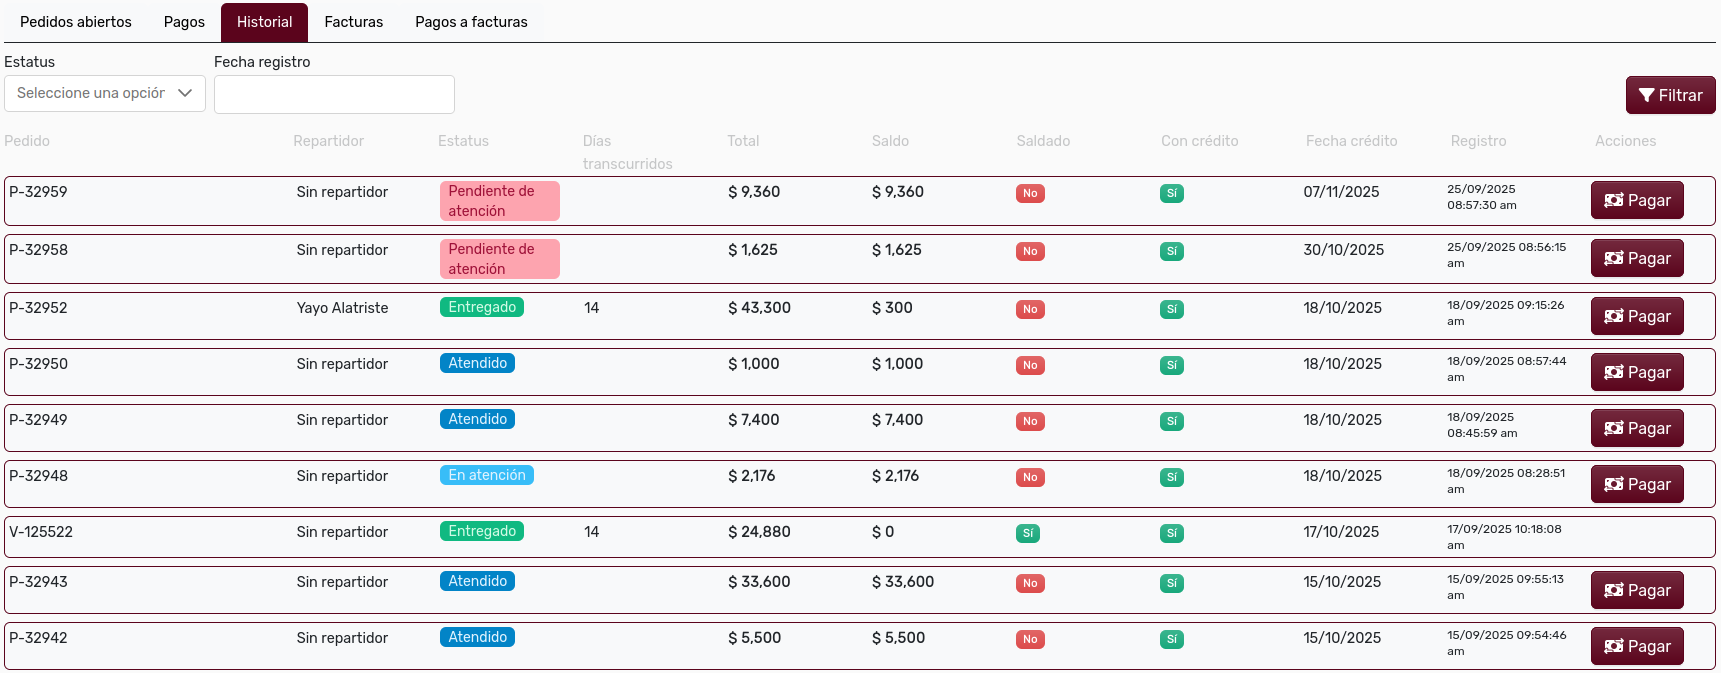Open the Estatus dropdown selector
1721x673 pixels.
(x=105, y=93)
